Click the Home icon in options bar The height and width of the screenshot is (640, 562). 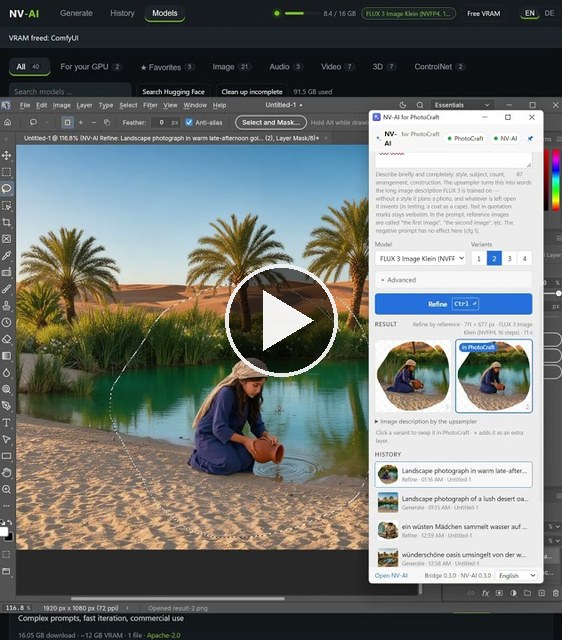coord(7,122)
